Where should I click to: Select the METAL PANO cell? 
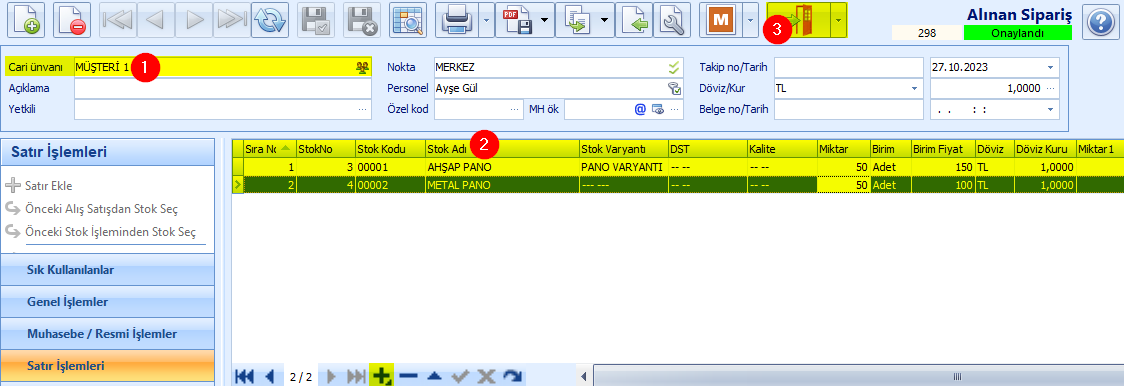pyautogui.click(x=502, y=184)
